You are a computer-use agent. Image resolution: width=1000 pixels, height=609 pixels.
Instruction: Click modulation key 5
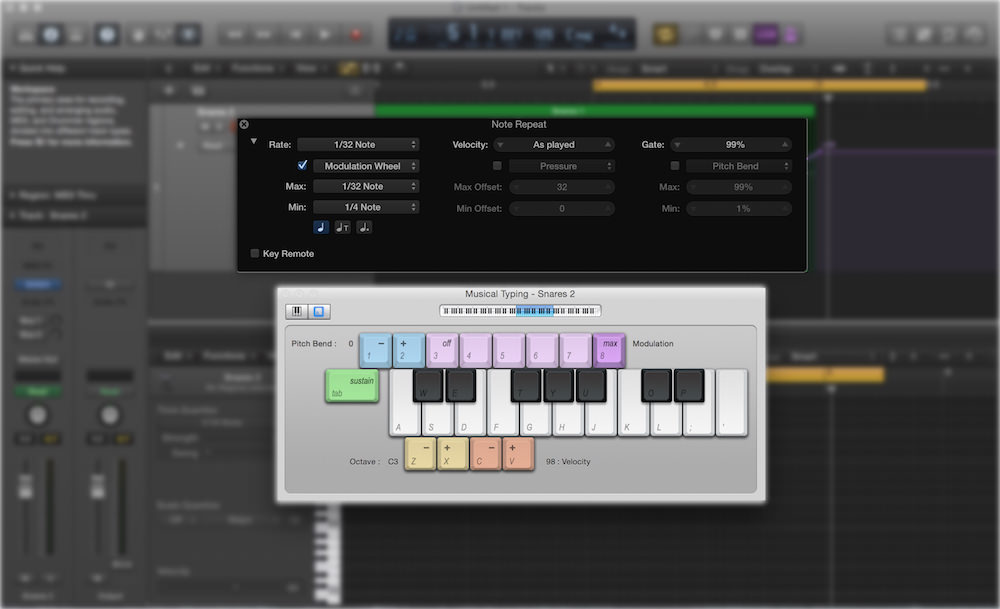coord(509,350)
